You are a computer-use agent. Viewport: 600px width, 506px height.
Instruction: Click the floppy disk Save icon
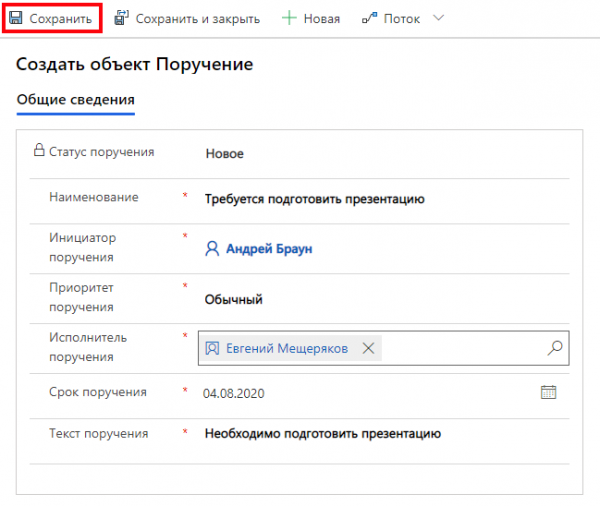coord(17,19)
